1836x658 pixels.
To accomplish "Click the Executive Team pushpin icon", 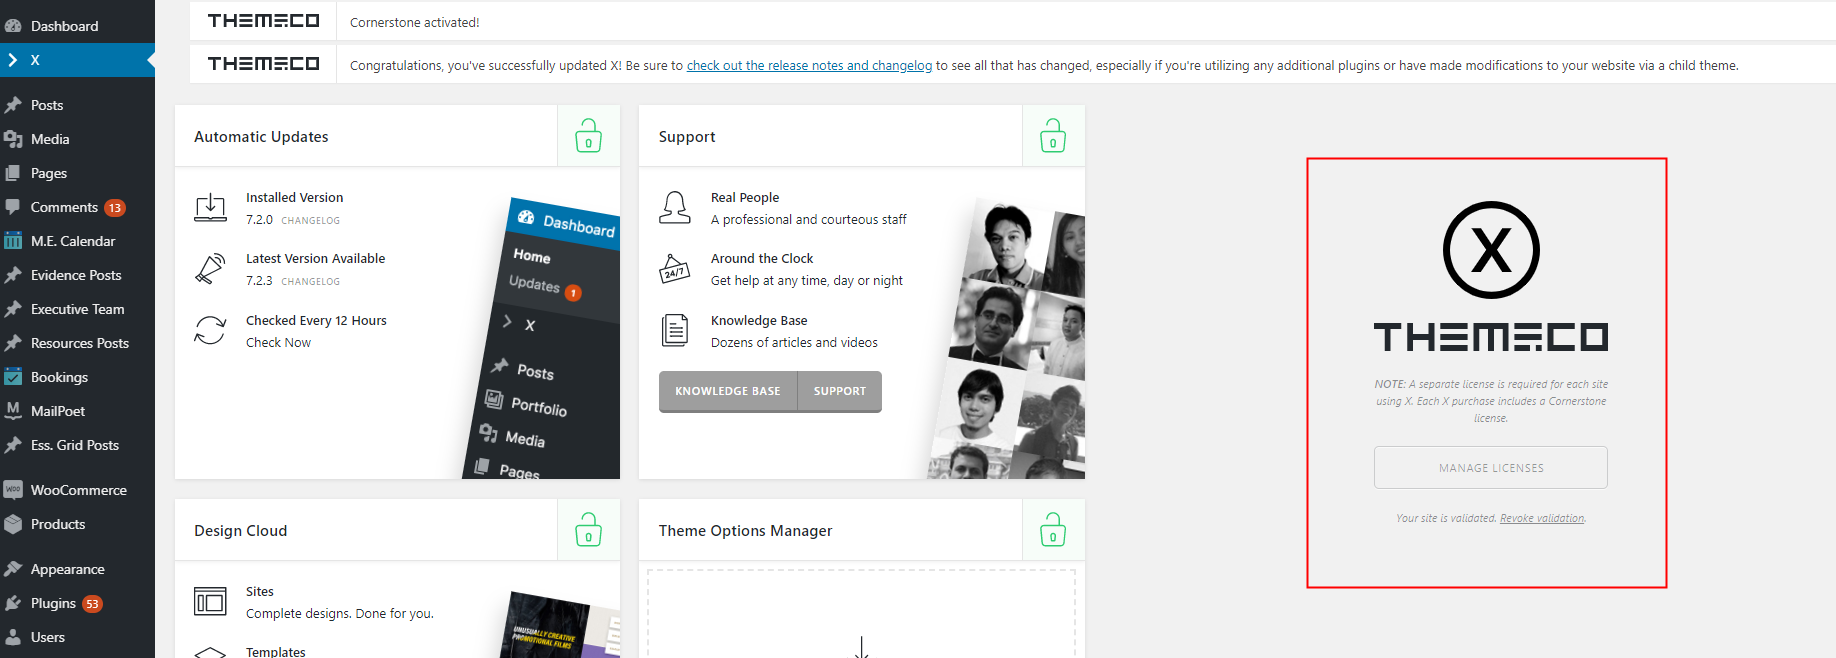I will tap(13, 309).
